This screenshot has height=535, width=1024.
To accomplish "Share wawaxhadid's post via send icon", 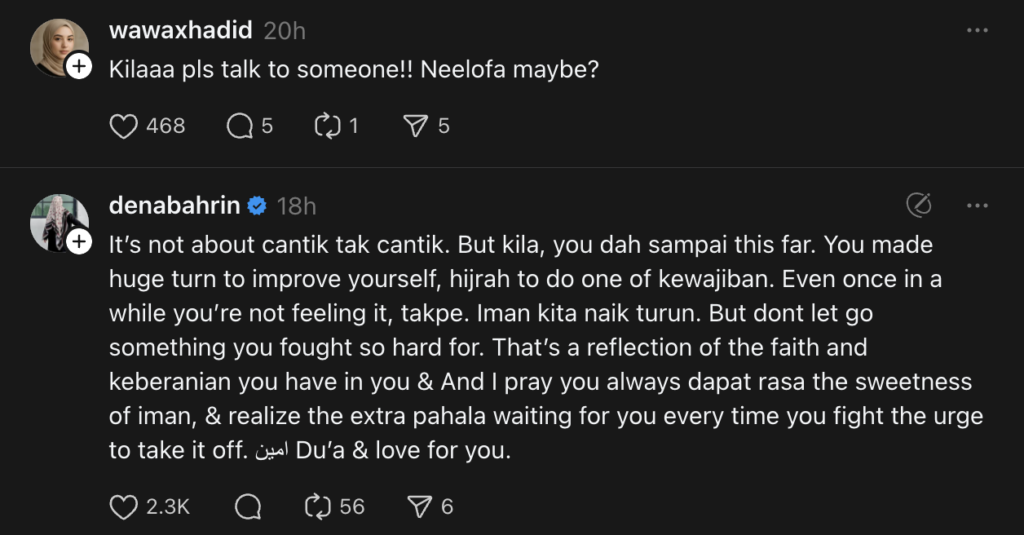I will (x=415, y=126).
